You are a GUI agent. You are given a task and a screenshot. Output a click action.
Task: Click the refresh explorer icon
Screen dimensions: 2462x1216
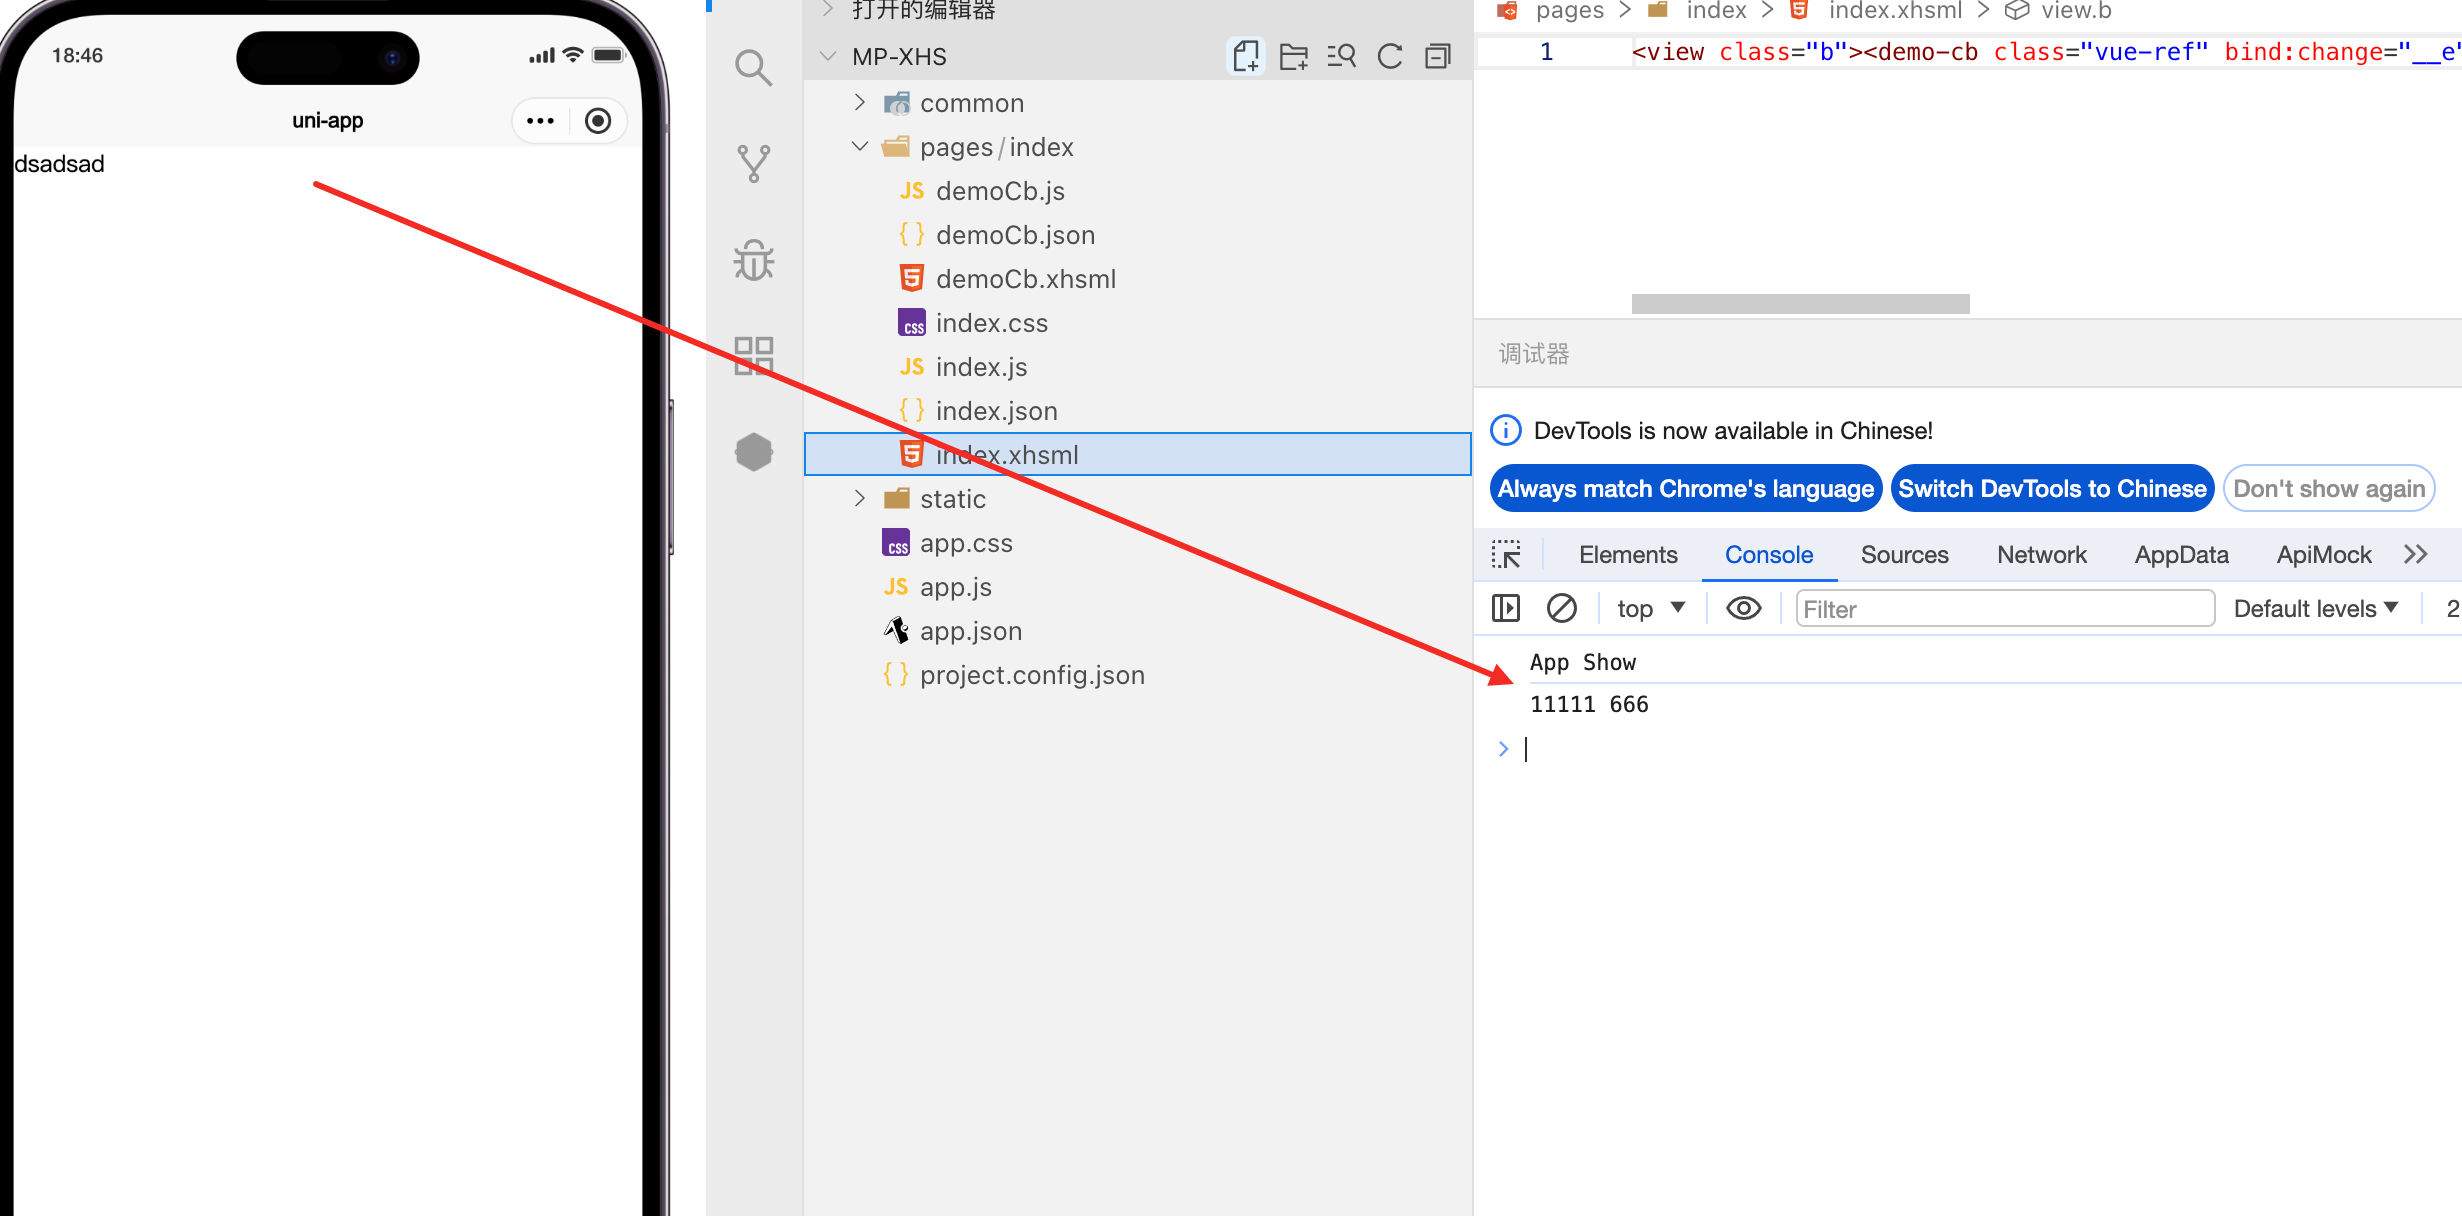[1390, 56]
